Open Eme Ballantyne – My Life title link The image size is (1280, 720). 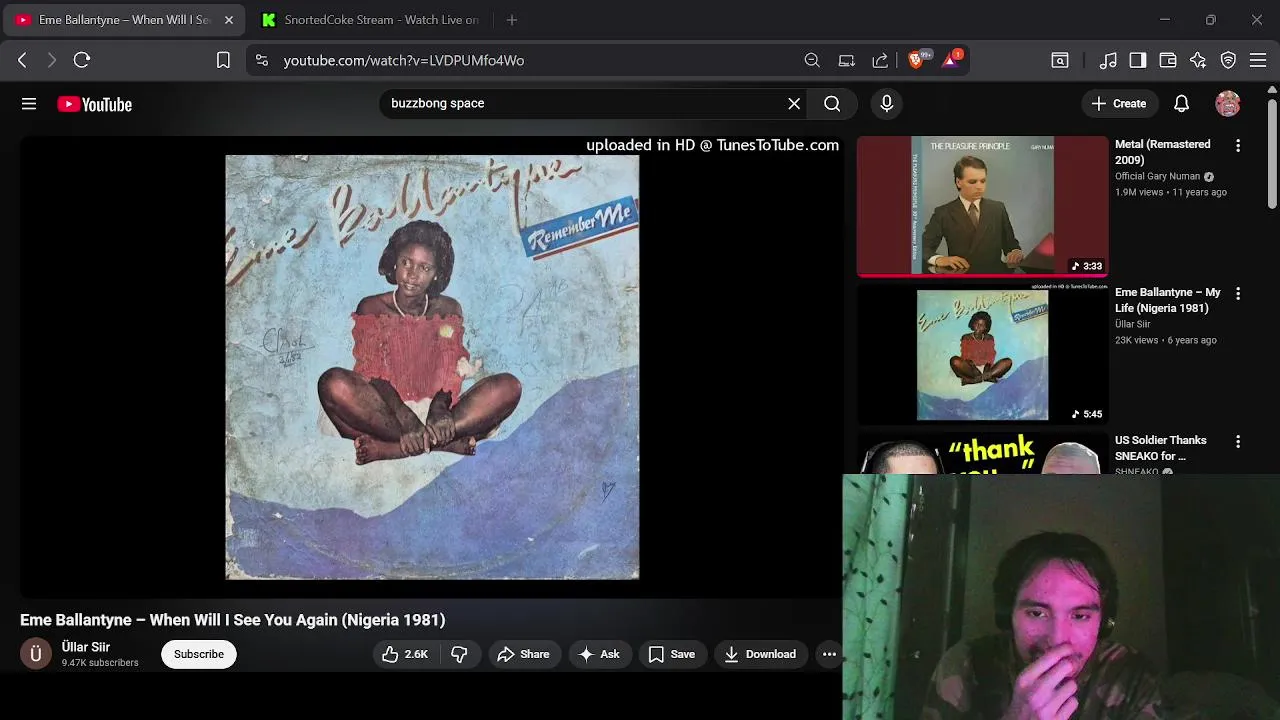(1168, 300)
